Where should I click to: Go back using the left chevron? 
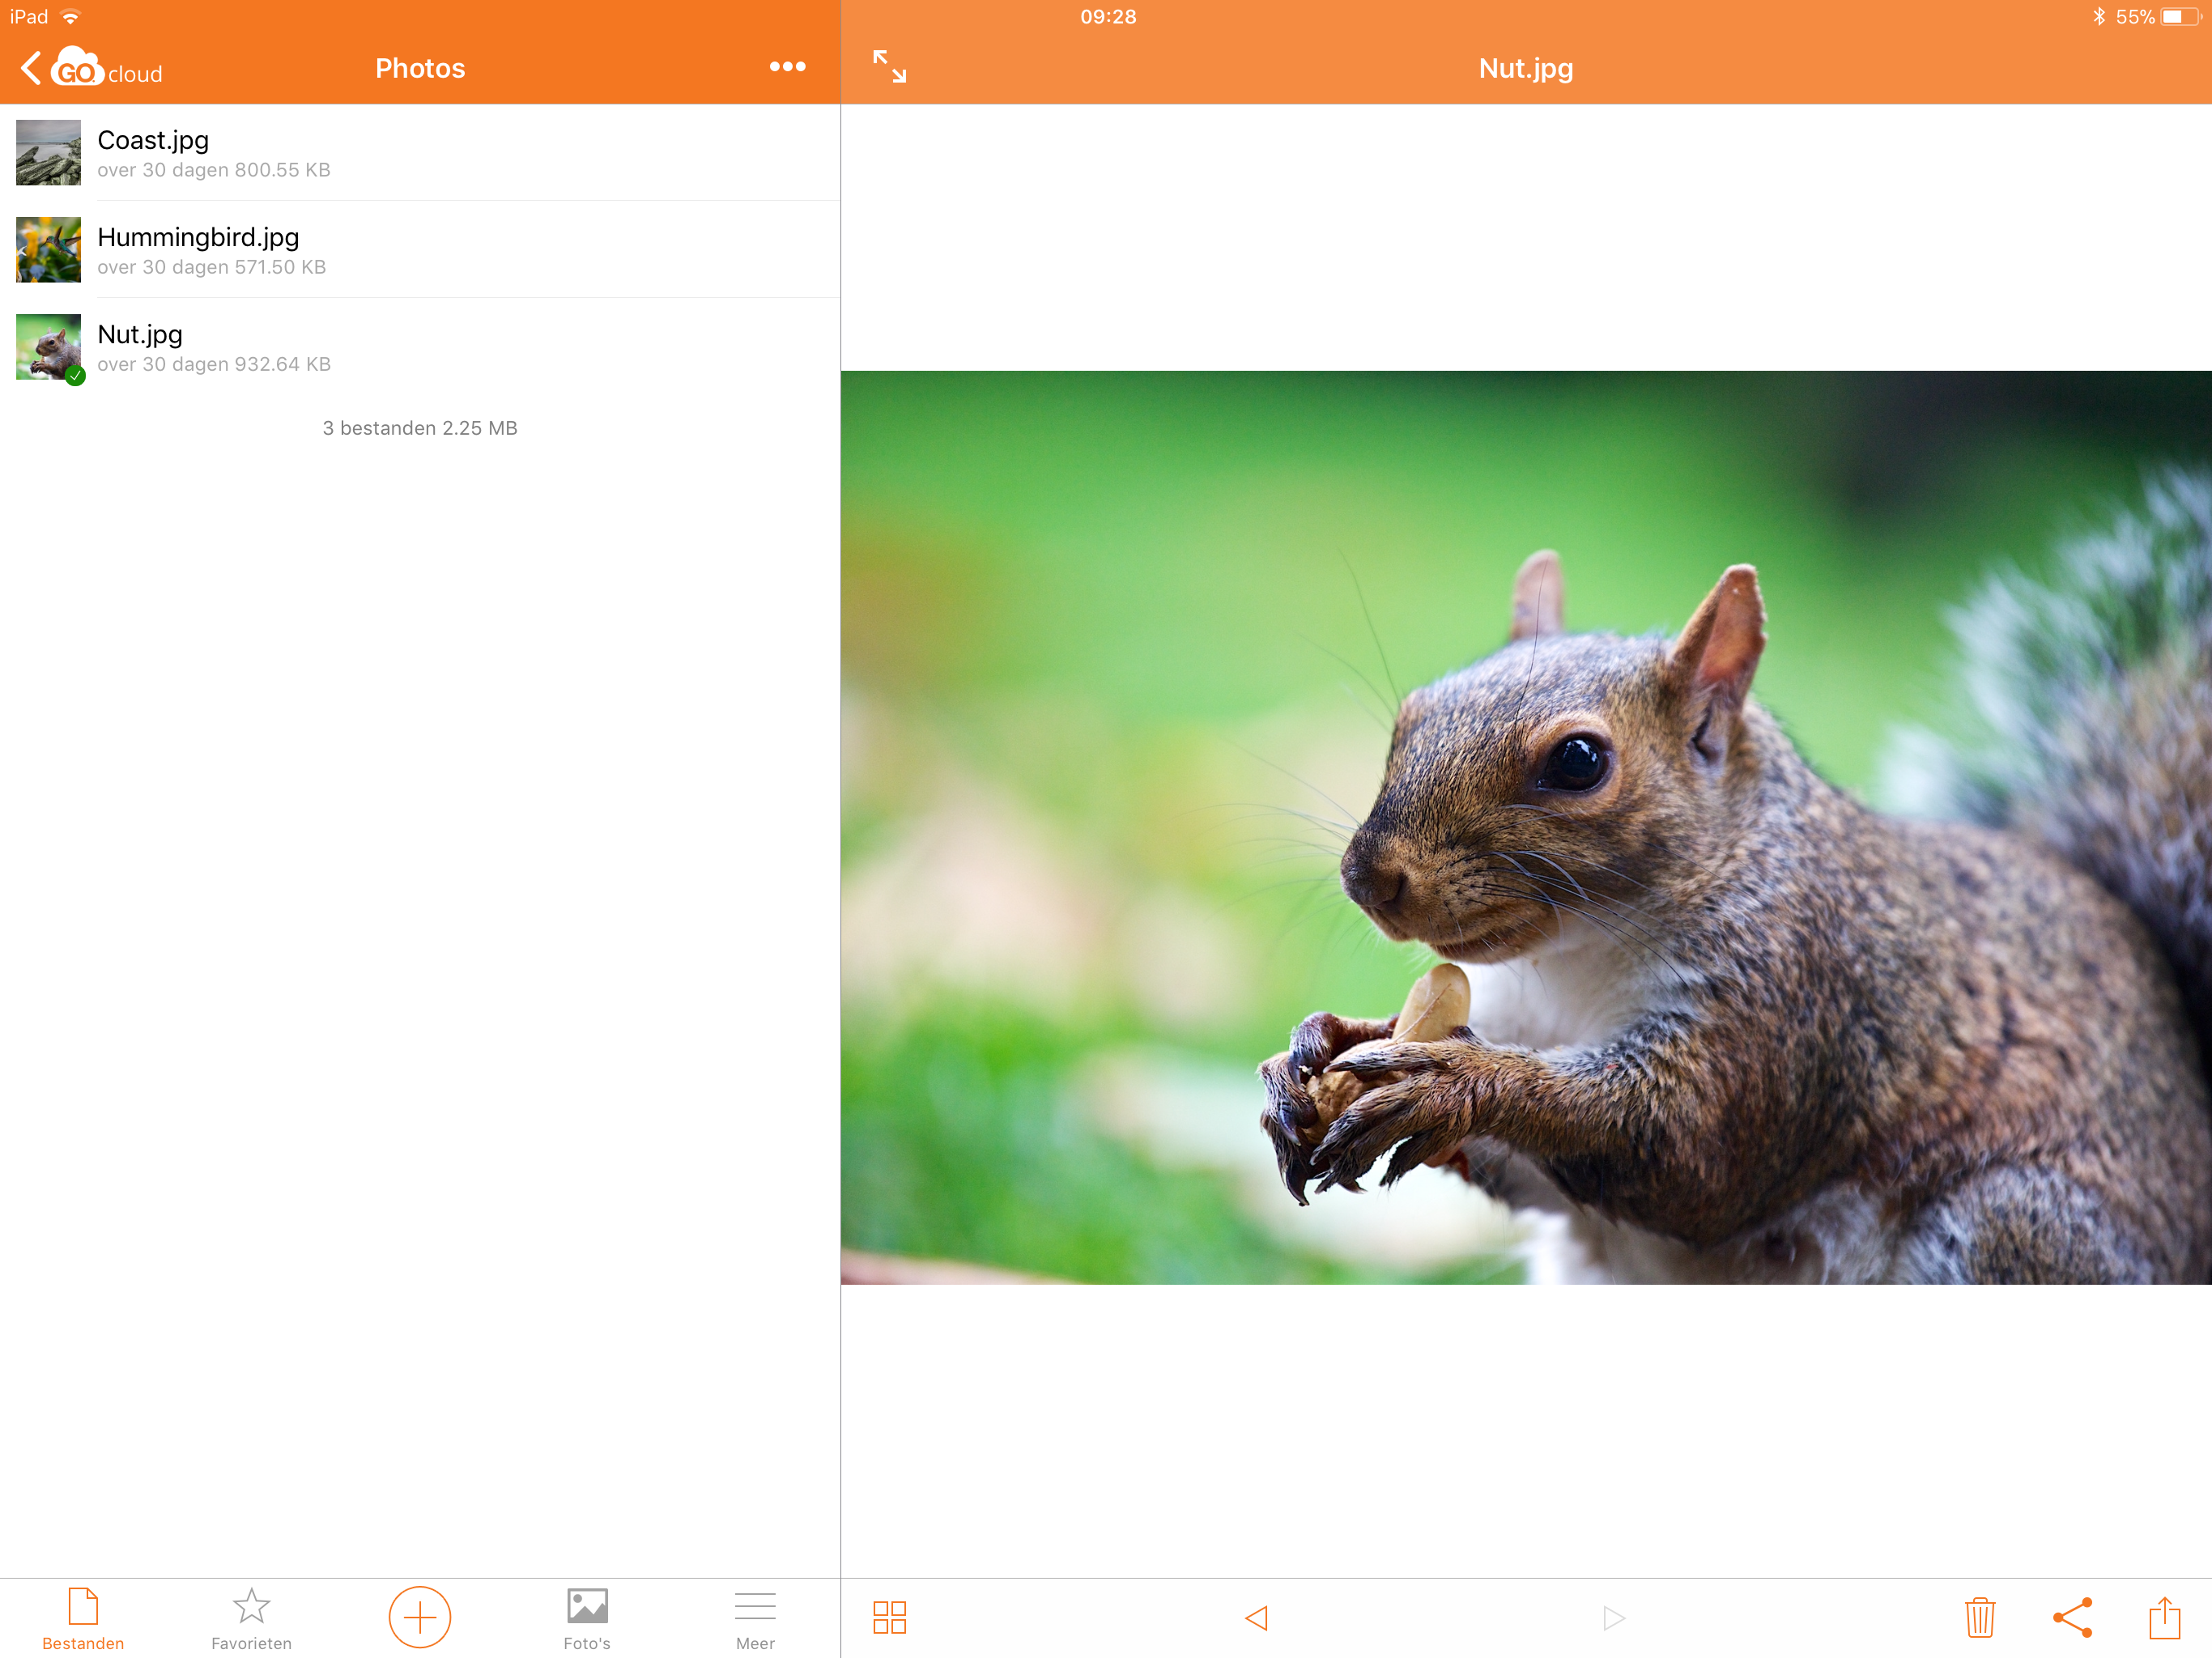click(31, 68)
